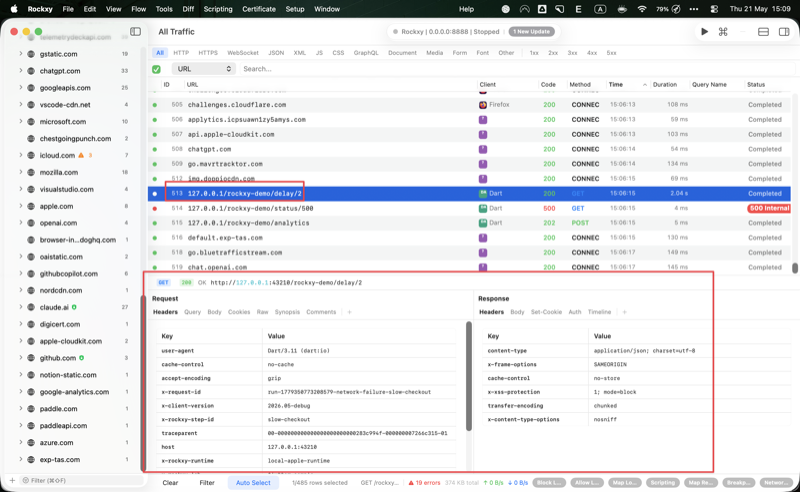Click the command-key shortcut icon in toolbar
The image size is (800, 492).
[x=723, y=32]
